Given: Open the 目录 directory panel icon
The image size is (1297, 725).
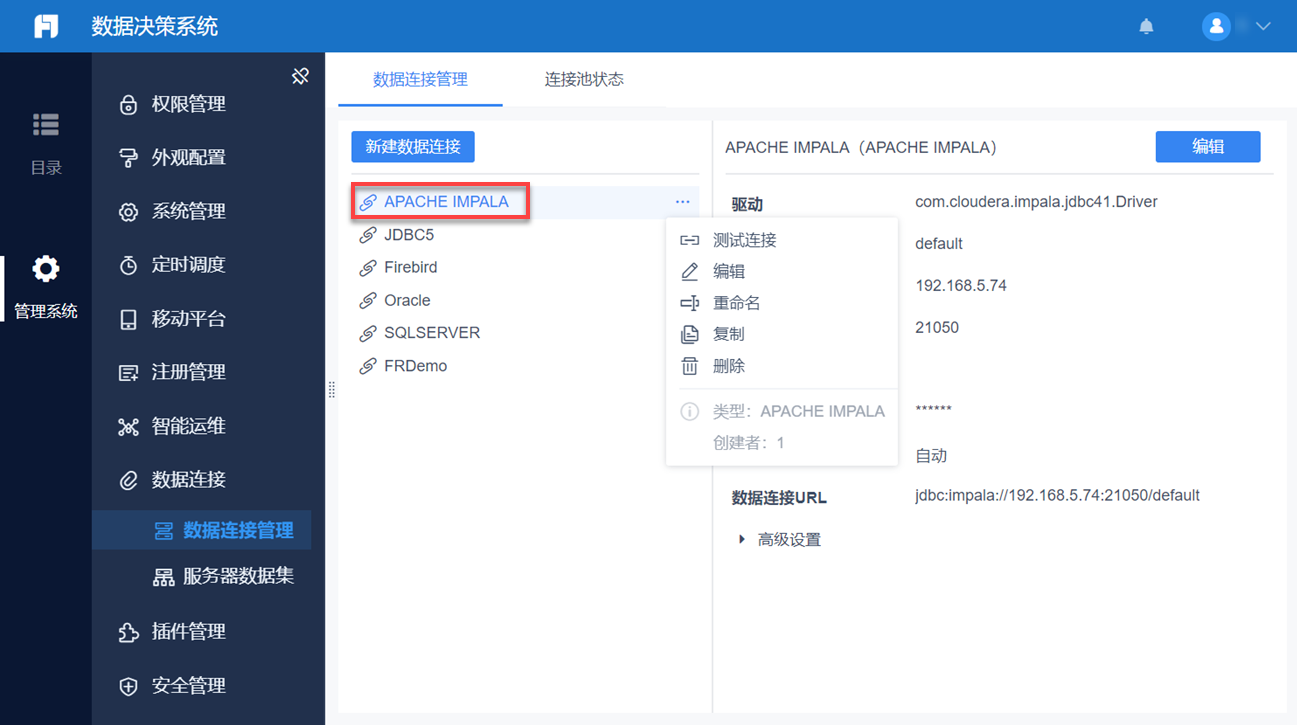Looking at the screenshot, I should pos(46,124).
